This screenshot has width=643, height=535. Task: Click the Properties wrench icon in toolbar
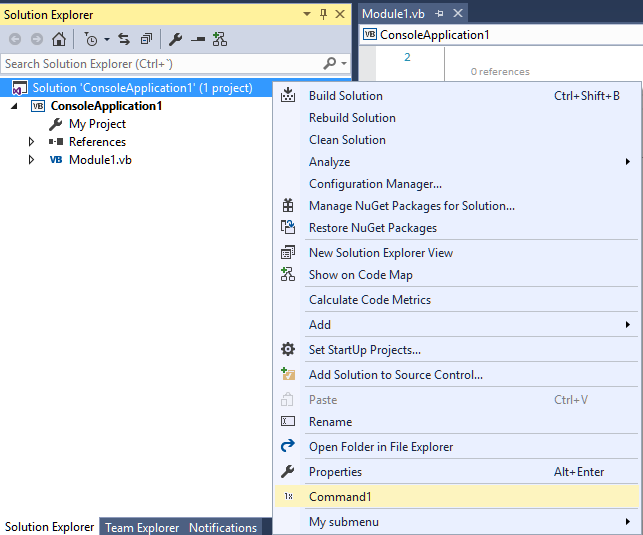pos(176,39)
